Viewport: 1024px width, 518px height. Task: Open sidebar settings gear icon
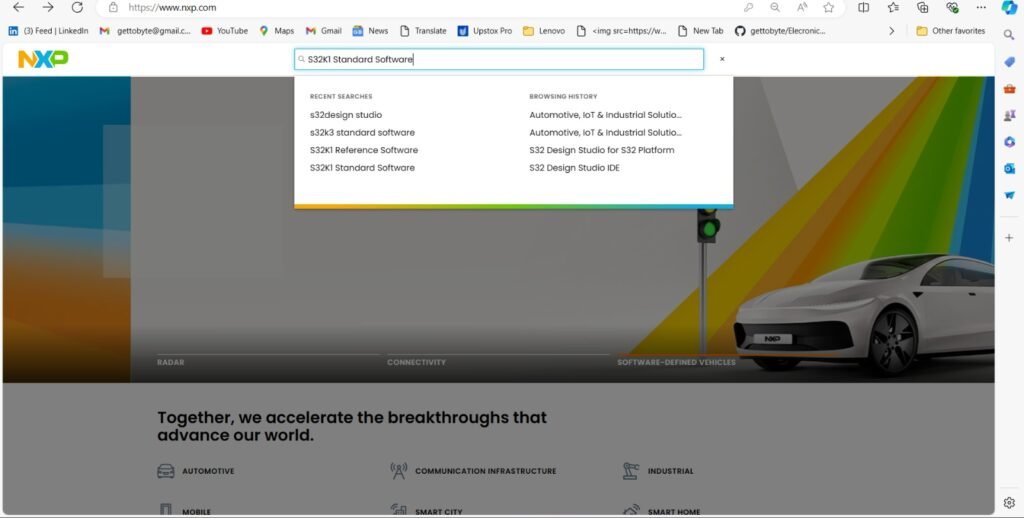pyautogui.click(x=1009, y=502)
